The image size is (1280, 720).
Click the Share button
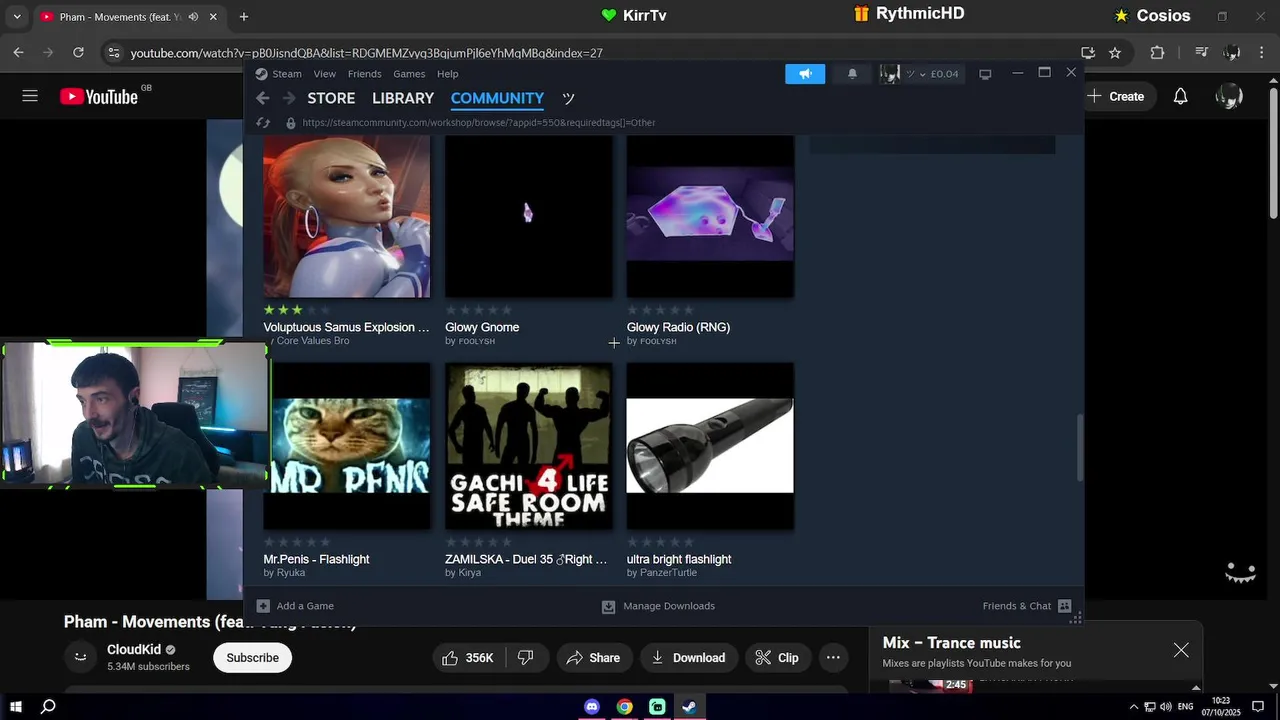pos(593,657)
